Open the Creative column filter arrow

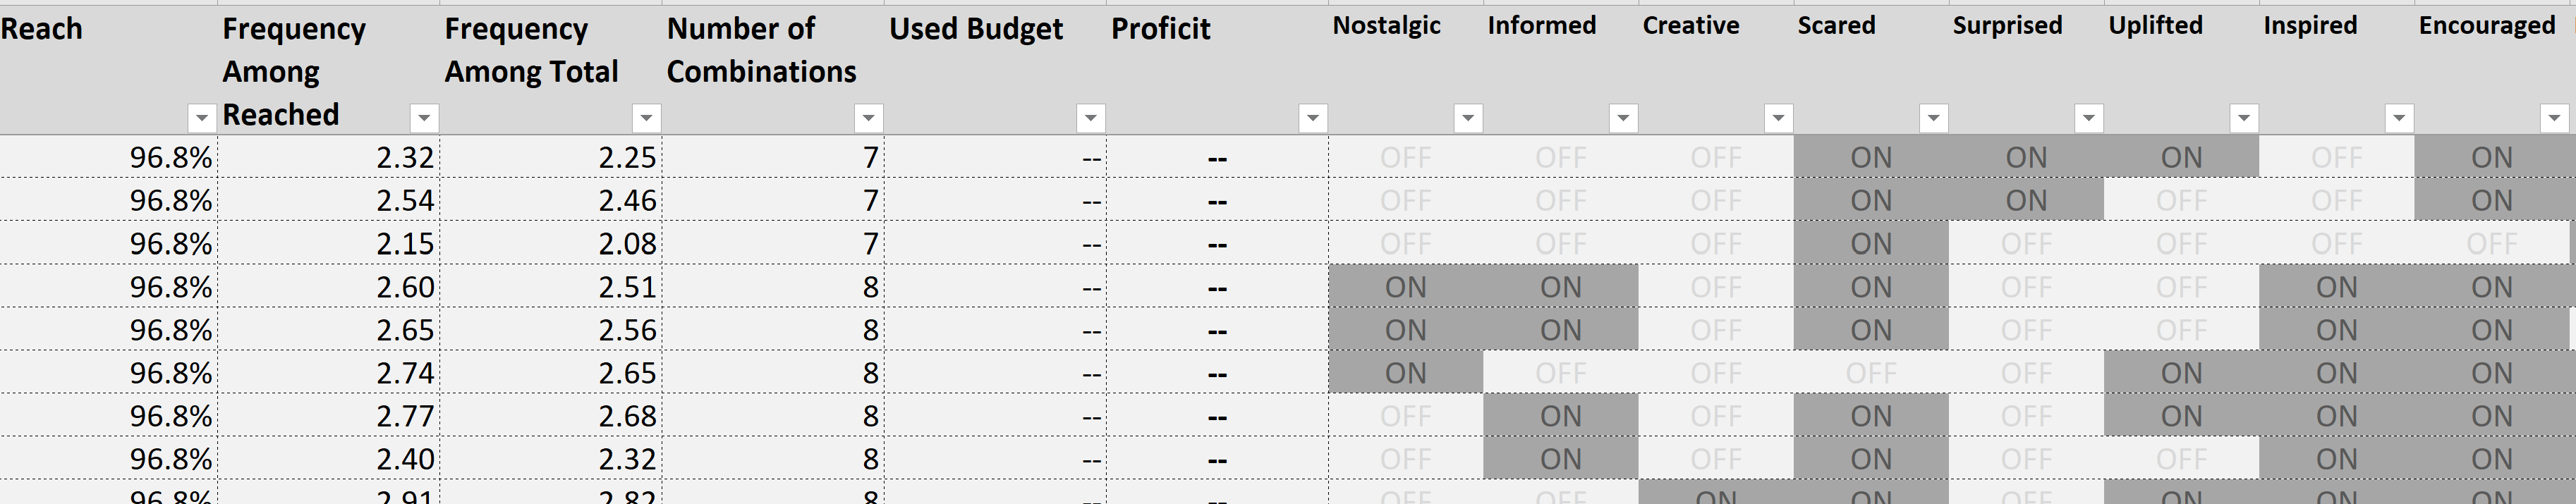(1778, 118)
